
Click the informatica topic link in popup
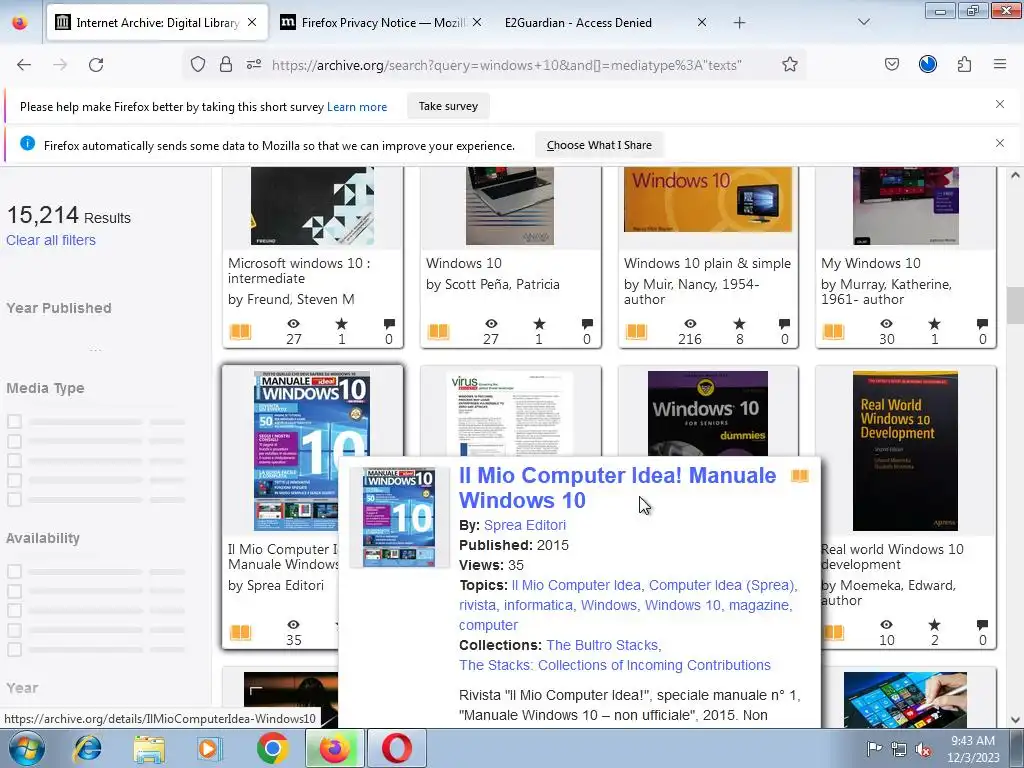click(538, 605)
